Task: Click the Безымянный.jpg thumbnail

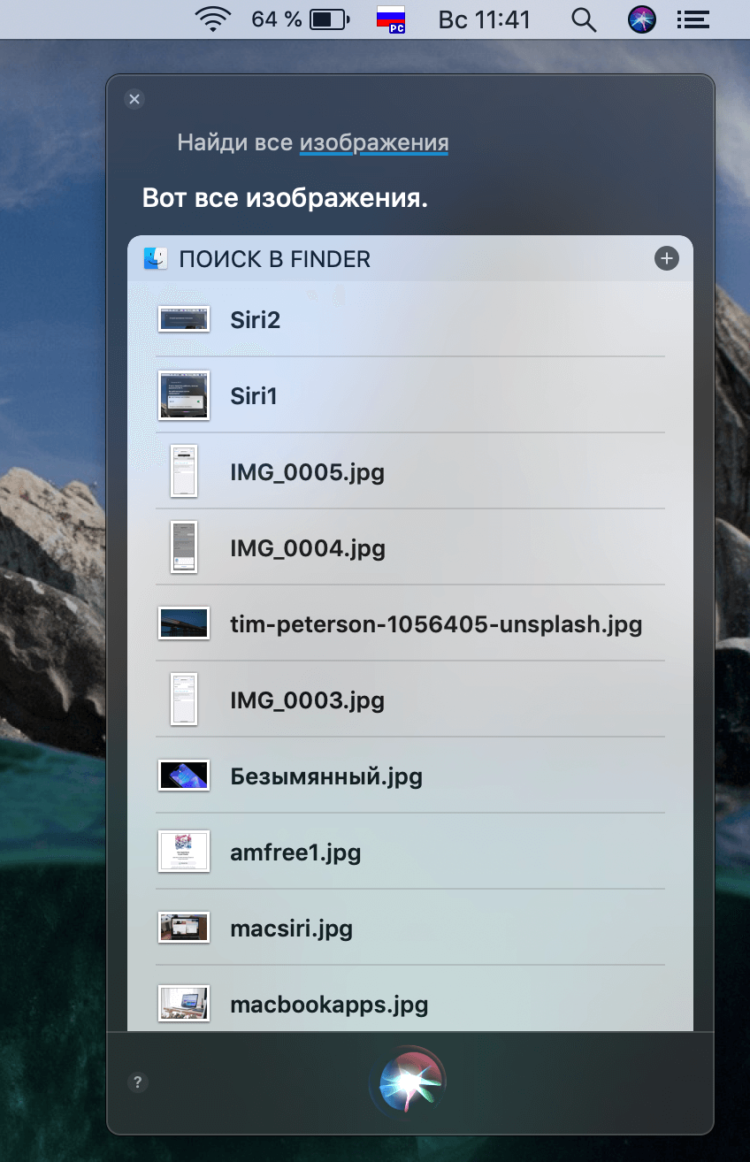Action: click(184, 775)
